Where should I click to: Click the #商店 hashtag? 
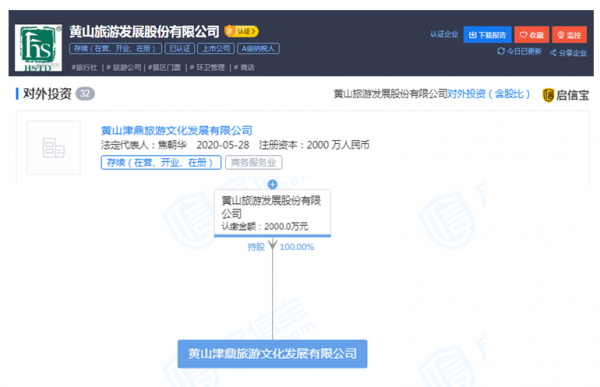[244, 67]
